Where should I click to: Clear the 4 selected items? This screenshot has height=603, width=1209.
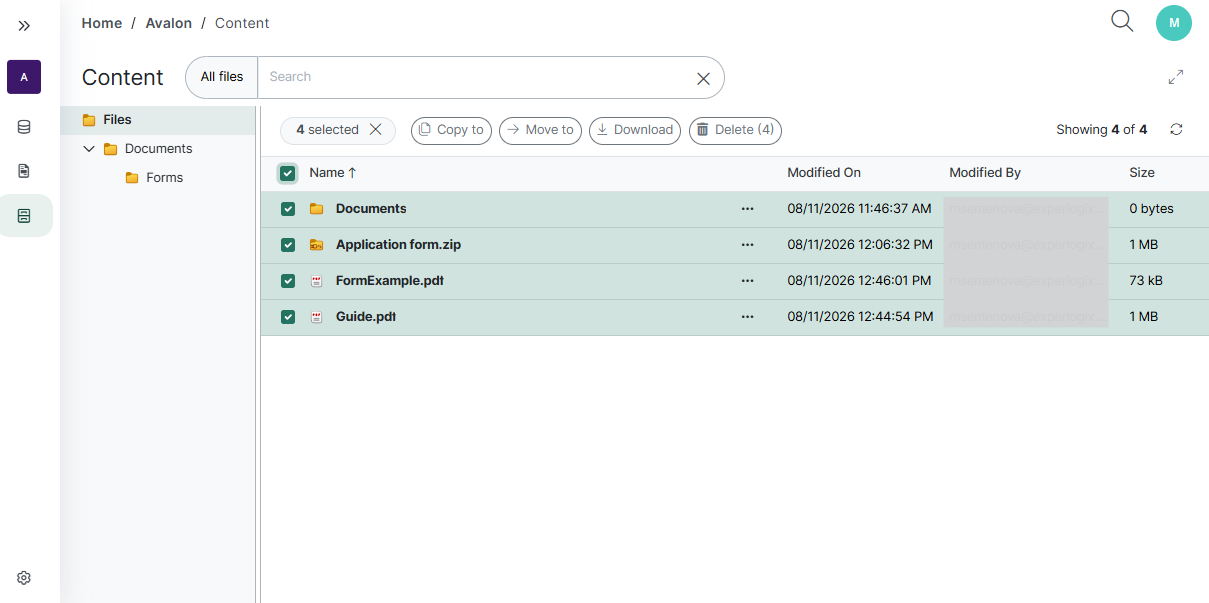(x=376, y=129)
